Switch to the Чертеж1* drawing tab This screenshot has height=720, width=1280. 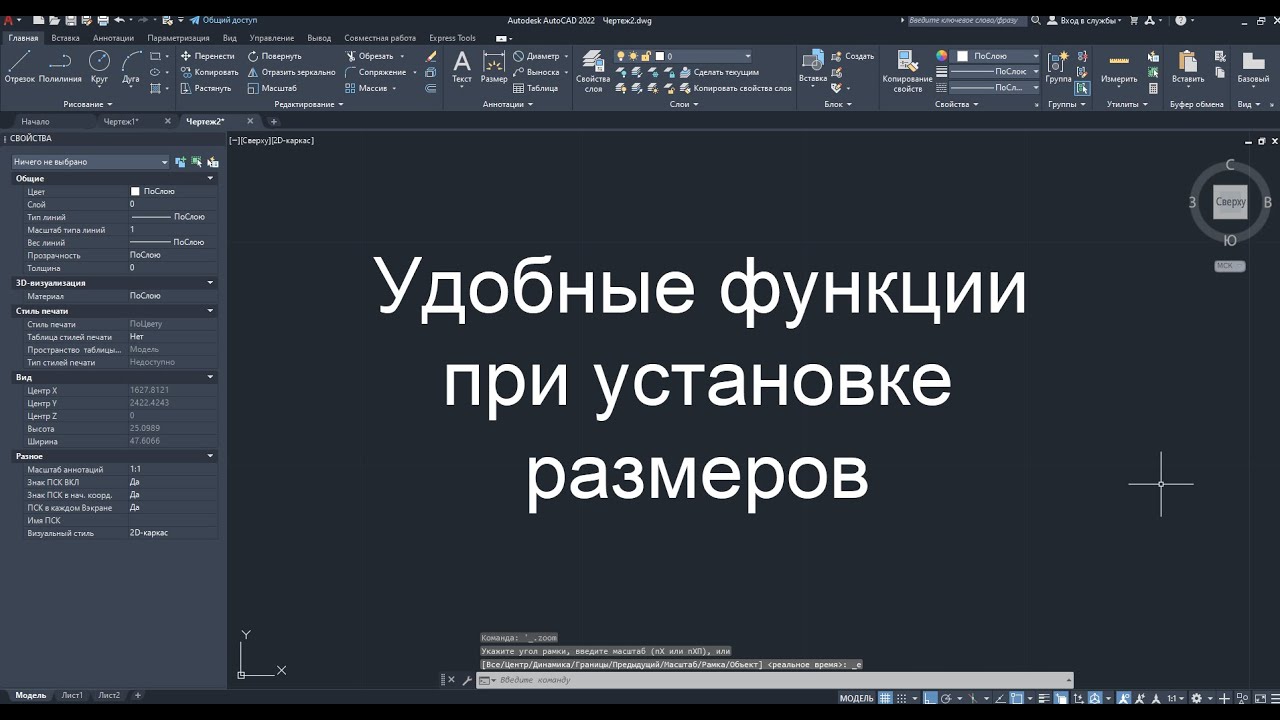[121, 122]
